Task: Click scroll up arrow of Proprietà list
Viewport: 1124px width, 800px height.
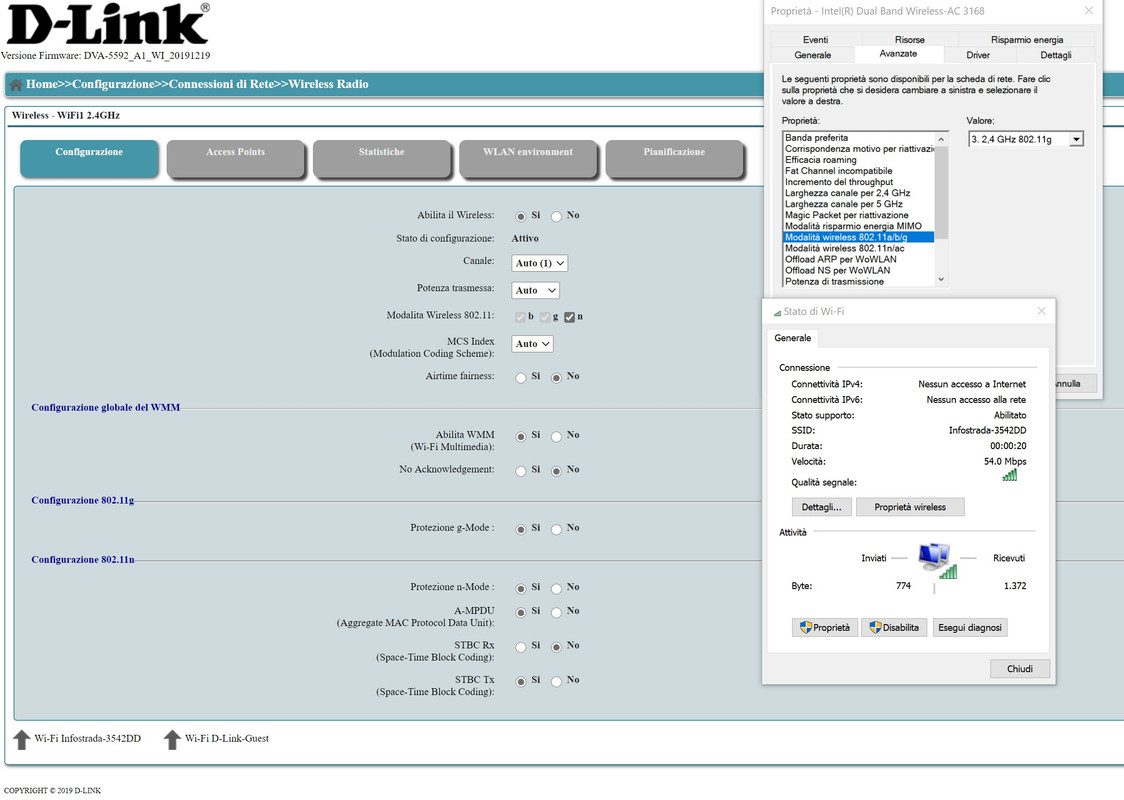Action: pyautogui.click(x=941, y=139)
